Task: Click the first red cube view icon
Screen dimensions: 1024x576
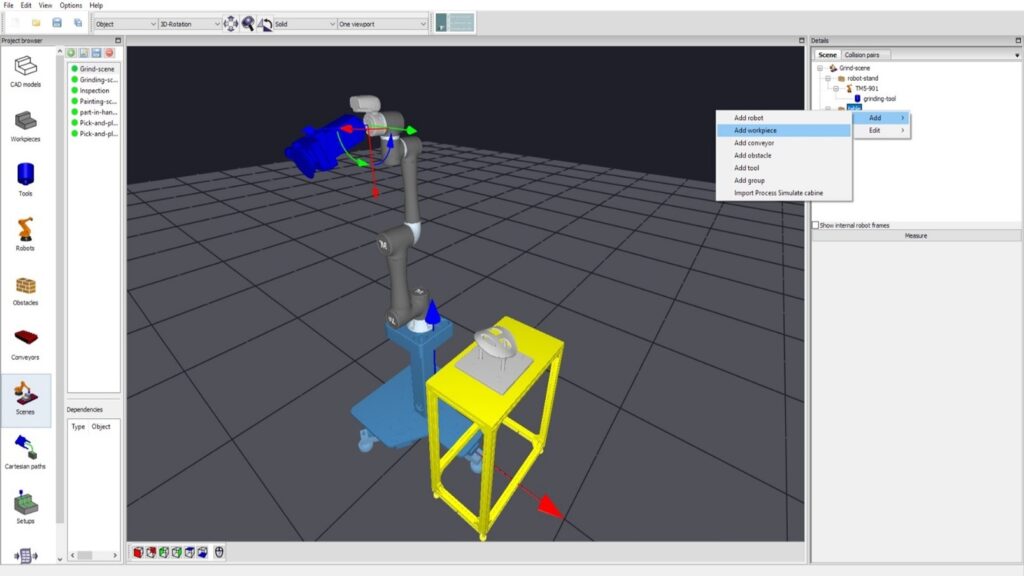Action: 138,551
